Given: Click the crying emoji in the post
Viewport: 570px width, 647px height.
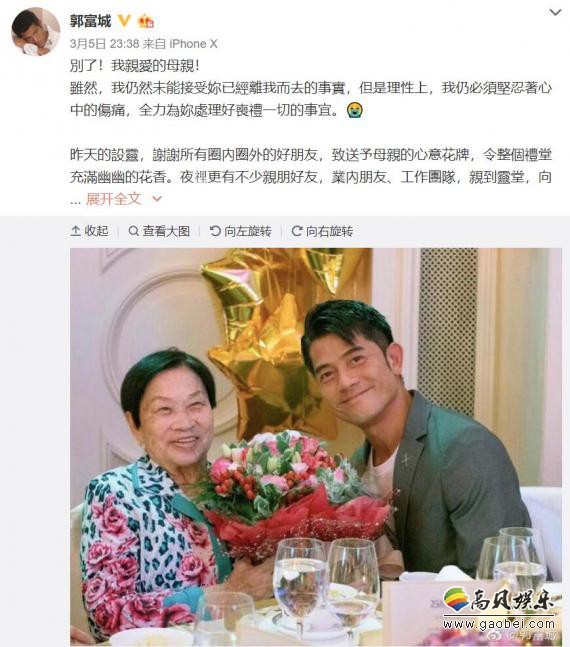Looking at the screenshot, I should (355, 110).
